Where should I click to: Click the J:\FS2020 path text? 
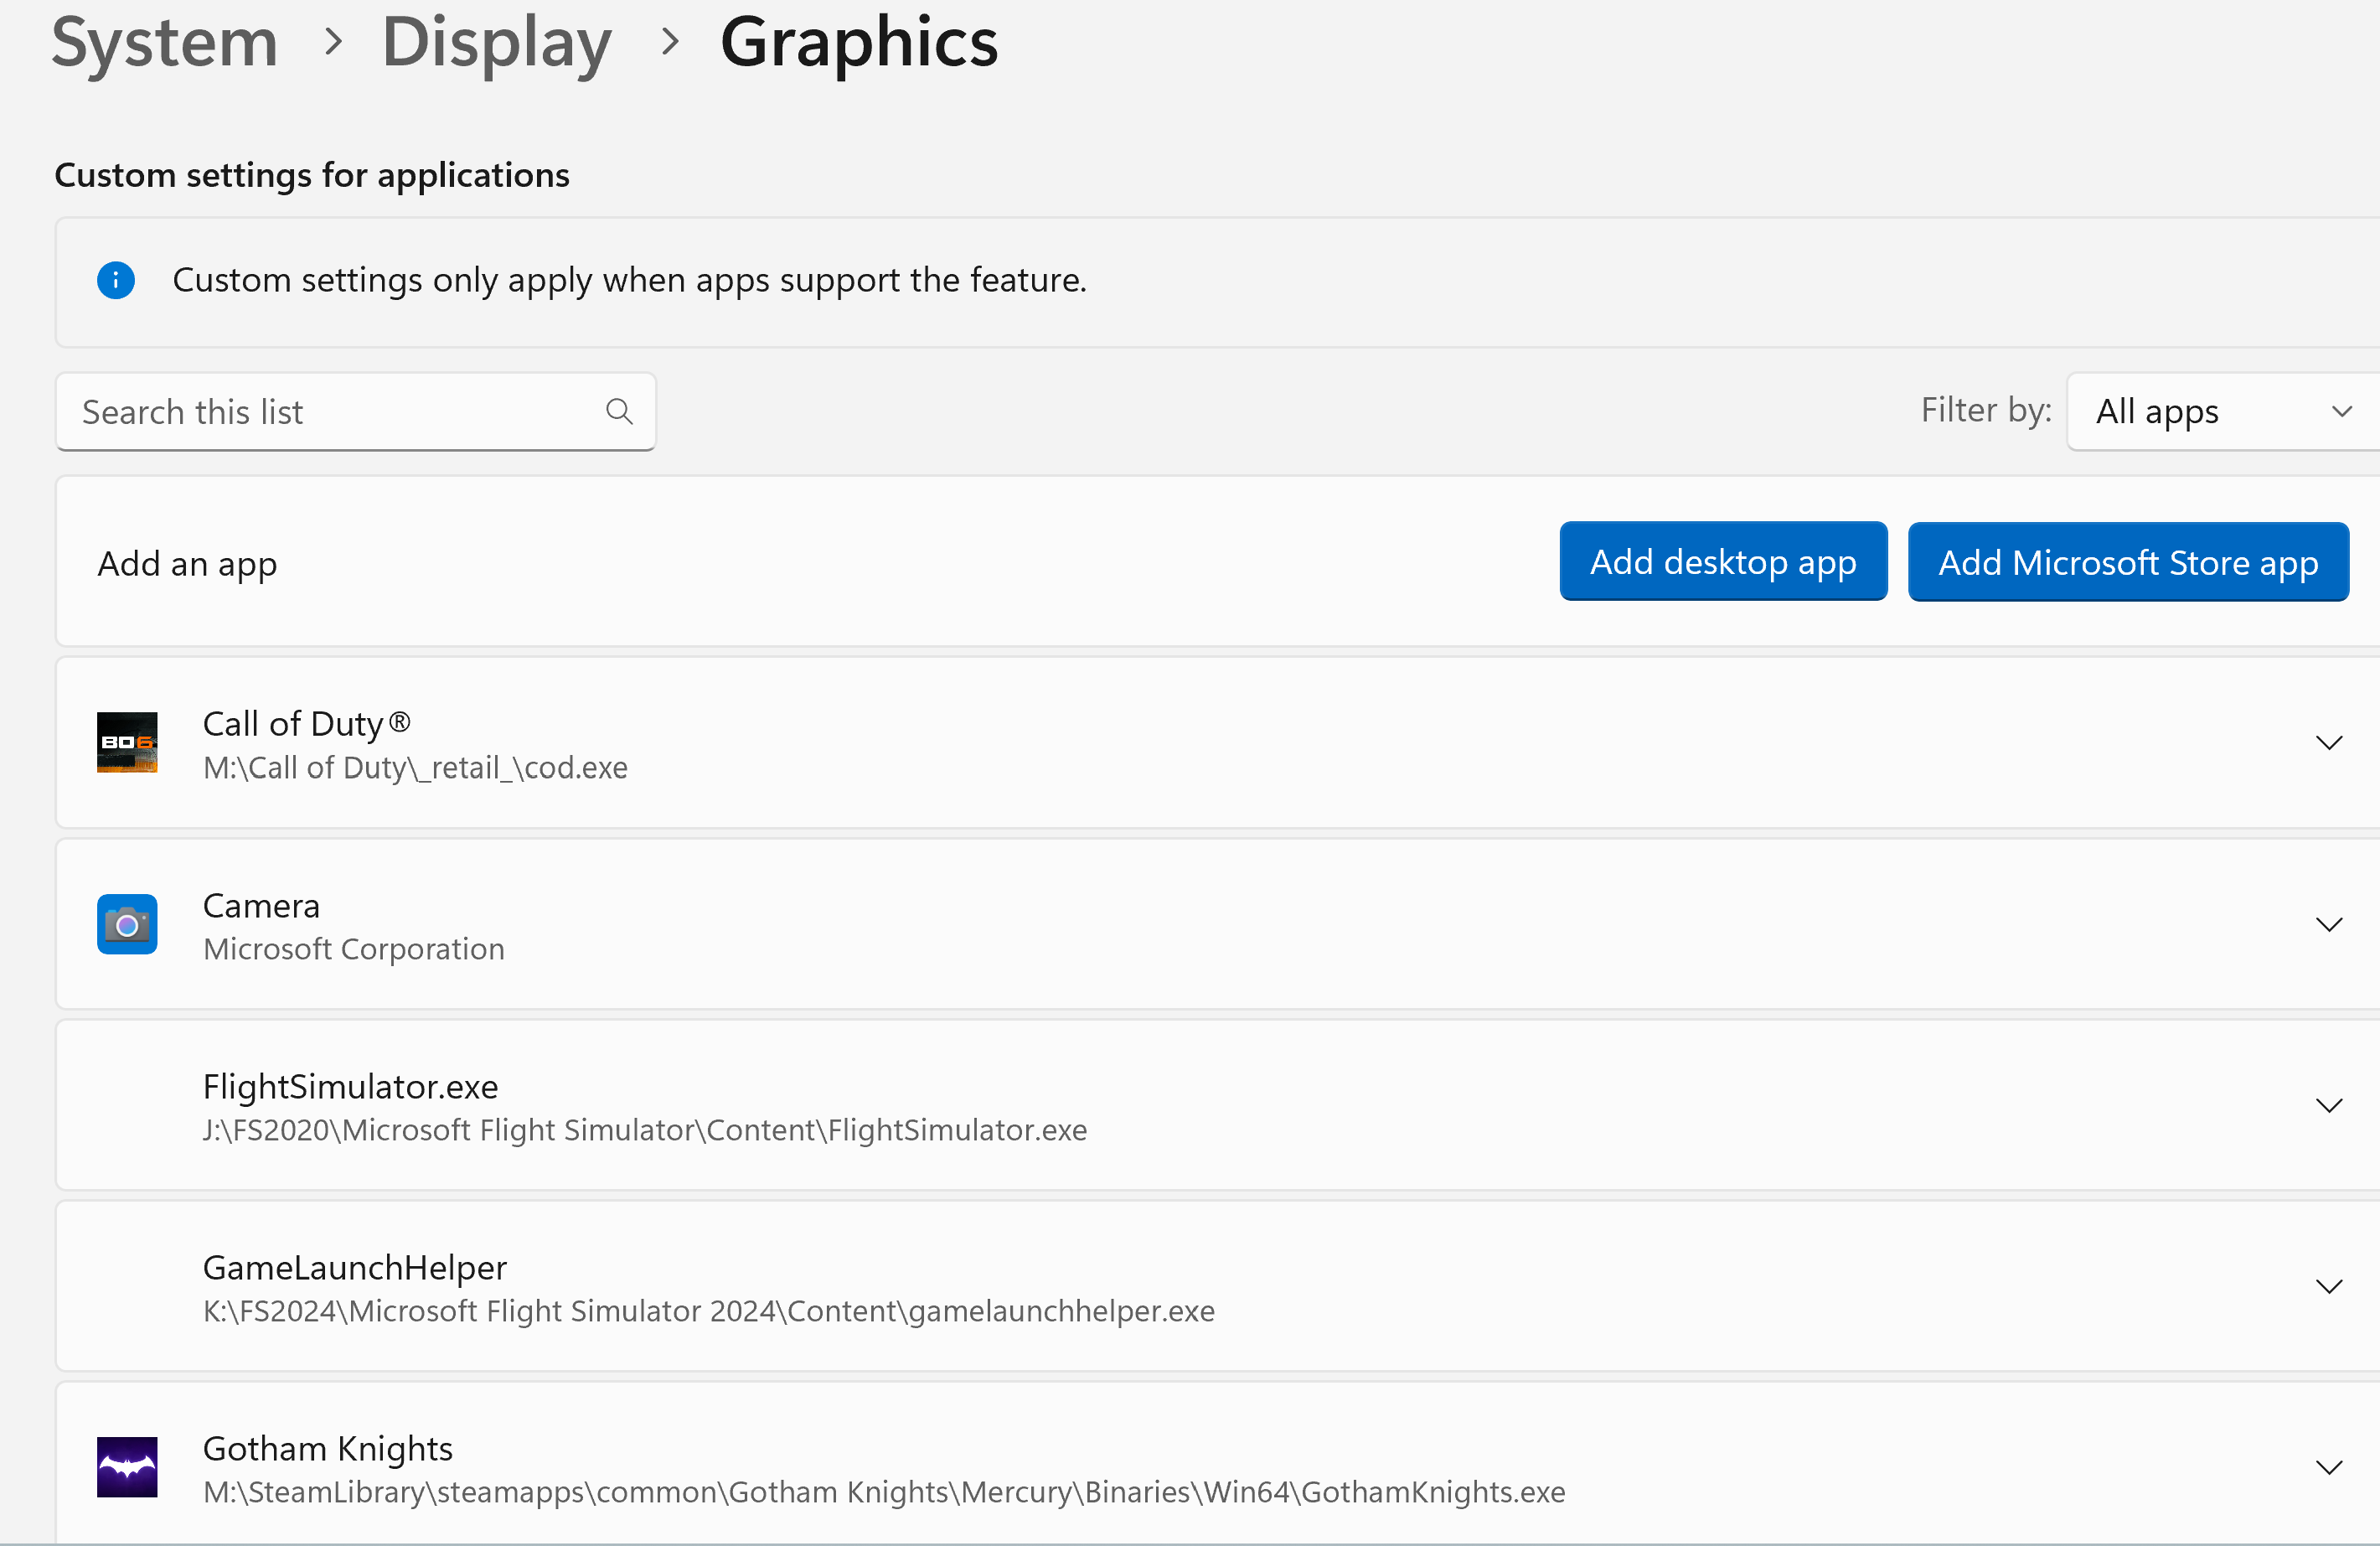click(x=645, y=1130)
